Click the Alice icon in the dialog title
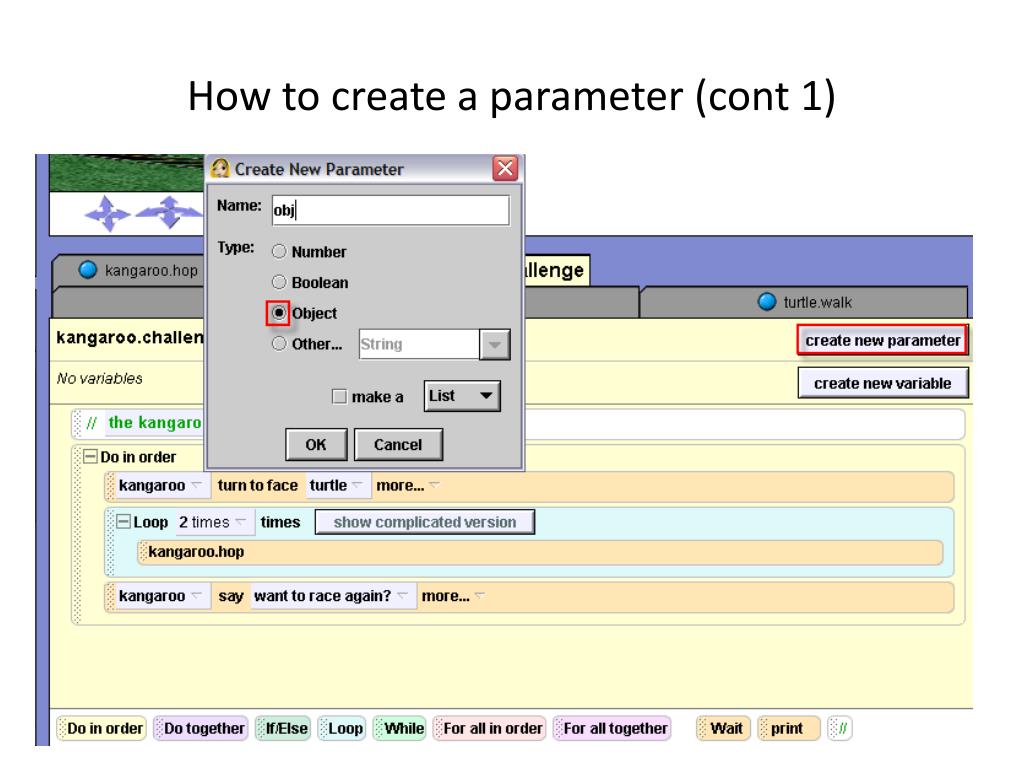The height and width of the screenshot is (768, 1024). pos(220,168)
